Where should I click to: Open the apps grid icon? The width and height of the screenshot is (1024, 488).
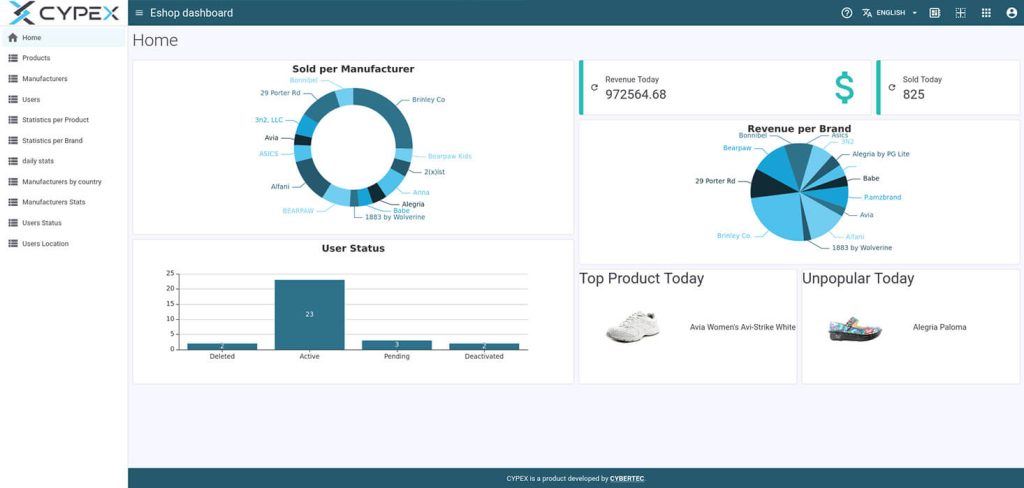coord(986,13)
